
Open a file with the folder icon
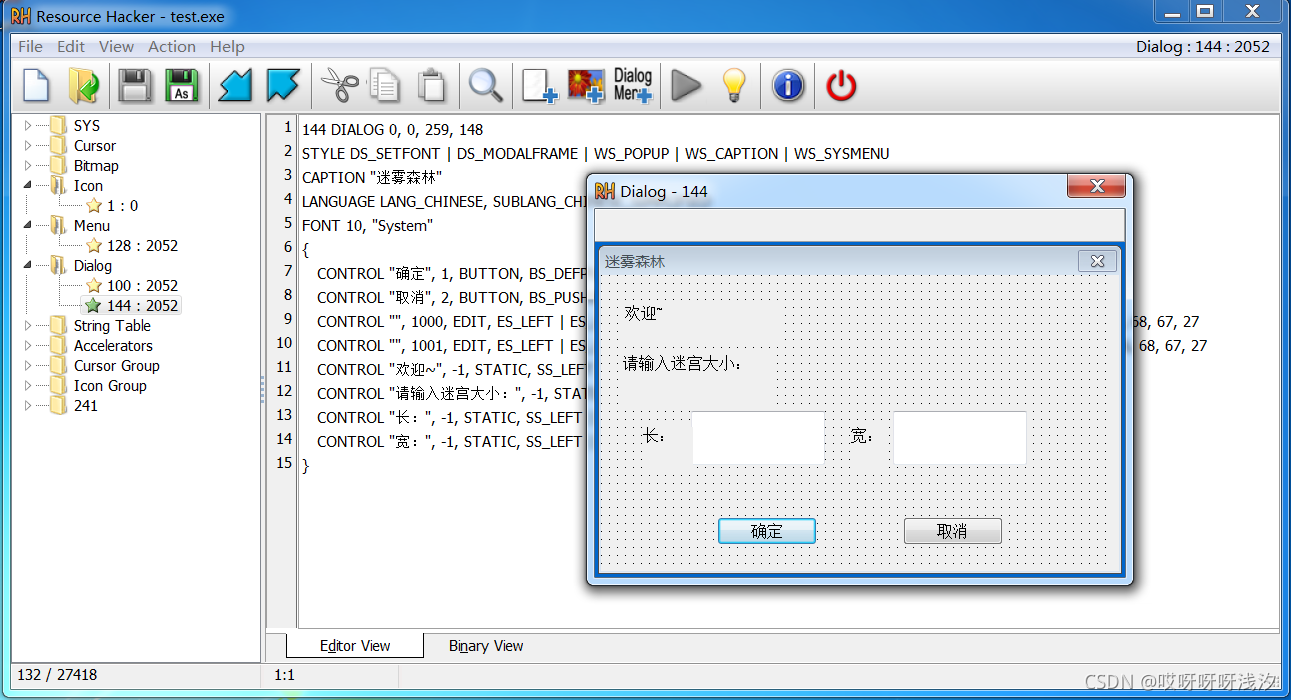(x=84, y=85)
